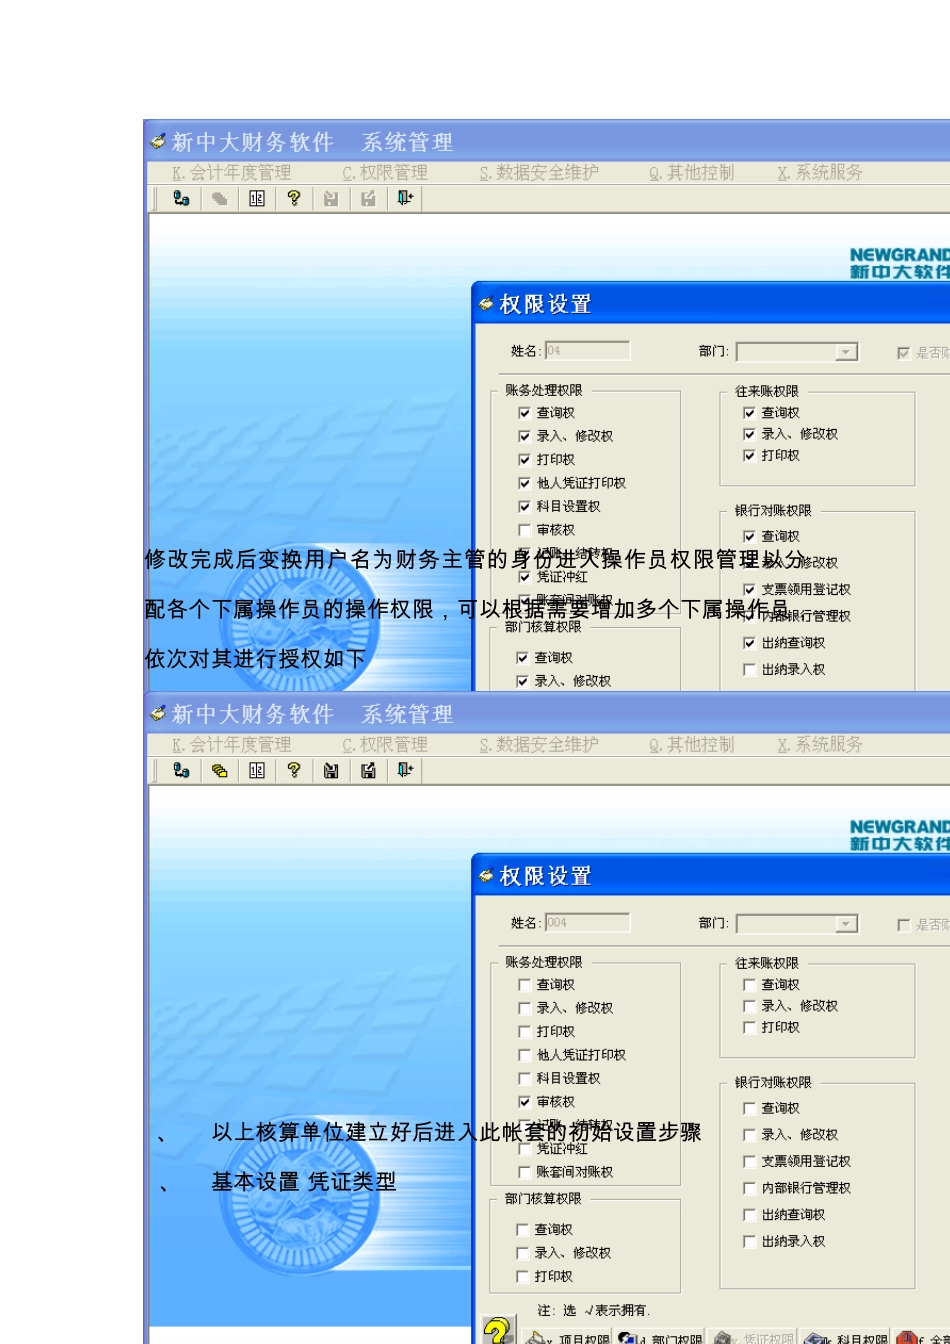This screenshot has height=1344, width=950.
Task: Enable 录入、修改权 under 往来账权限 for user 004
Action: [749, 1006]
